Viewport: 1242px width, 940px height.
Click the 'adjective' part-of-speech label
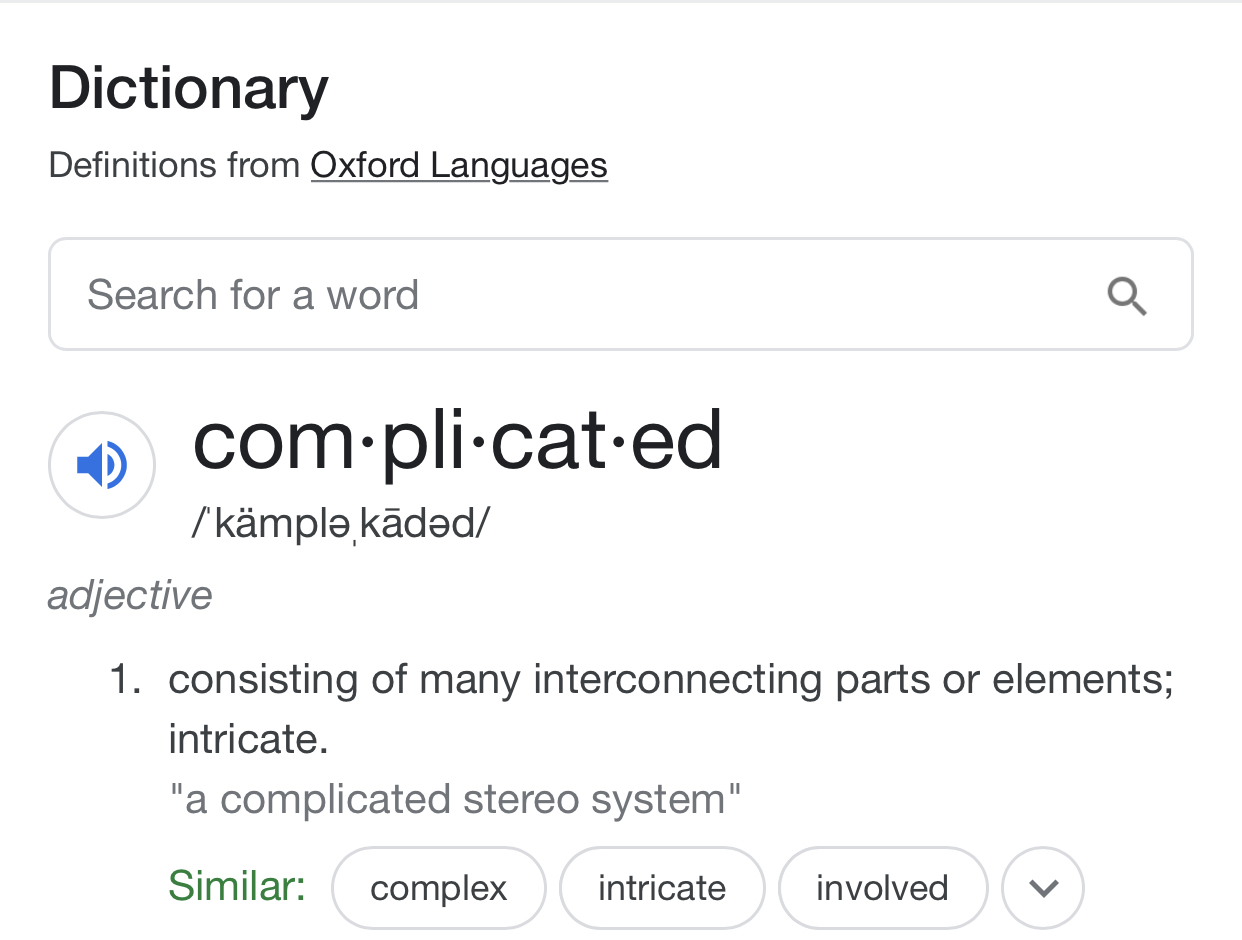130,596
